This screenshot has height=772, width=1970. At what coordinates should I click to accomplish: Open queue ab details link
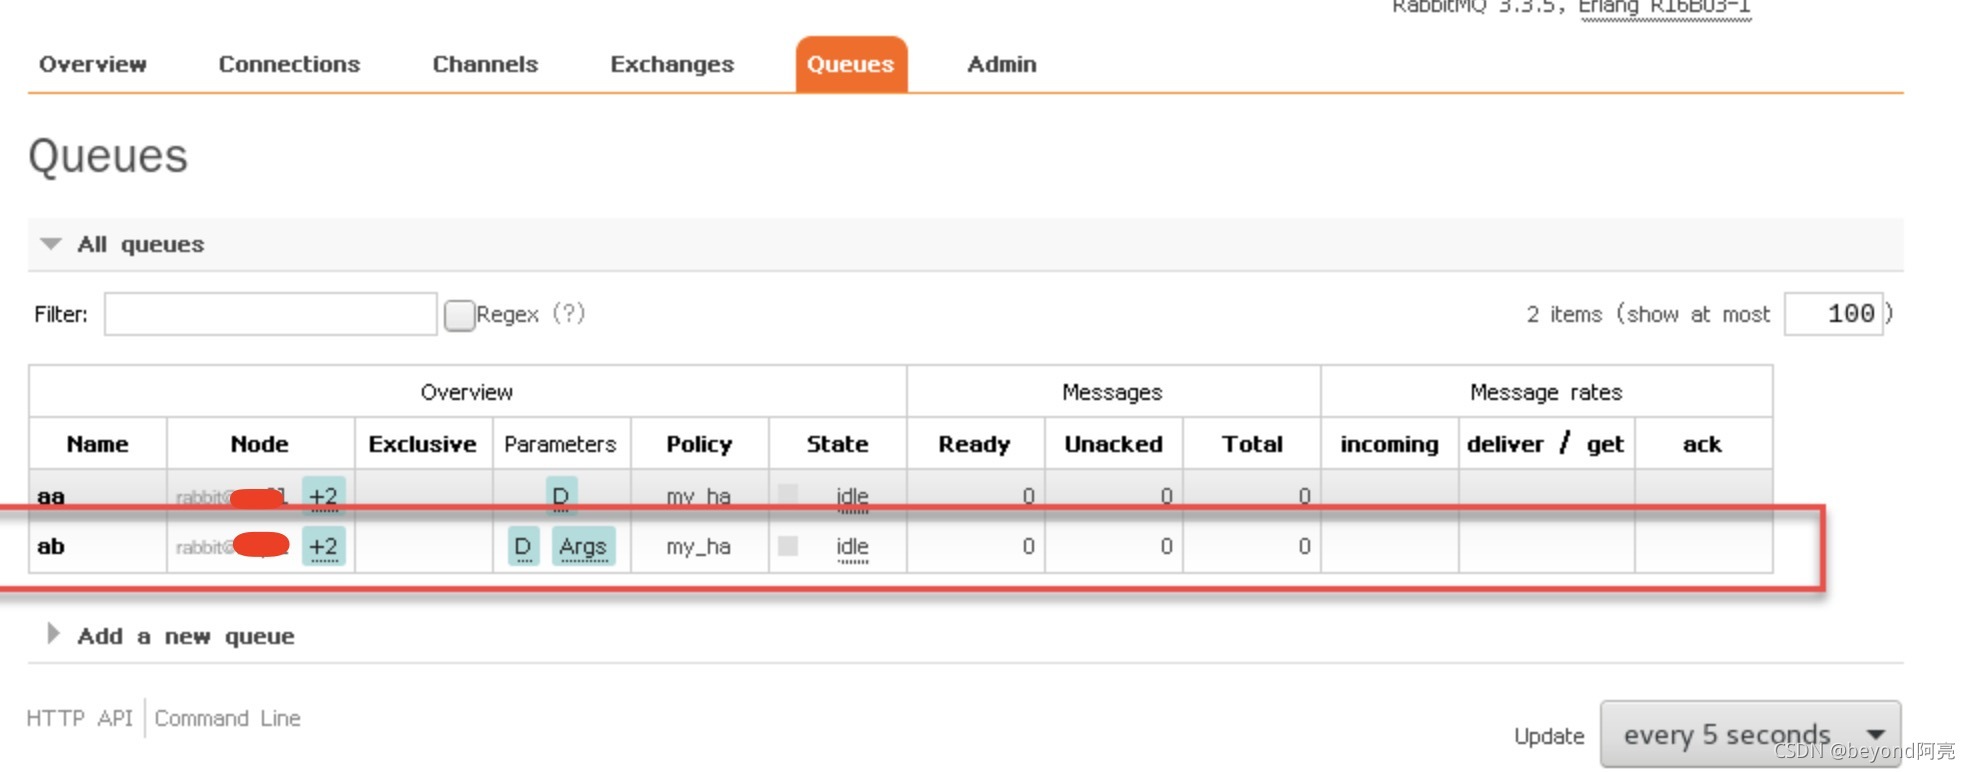tap(51, 546)
